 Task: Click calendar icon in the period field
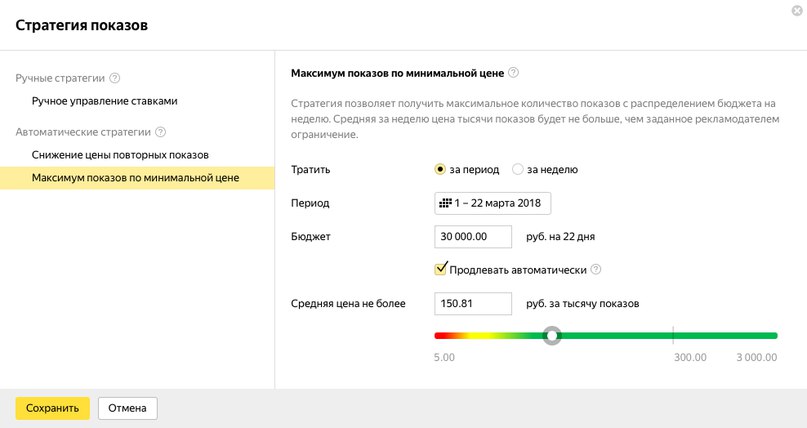[x=445, y=203]
